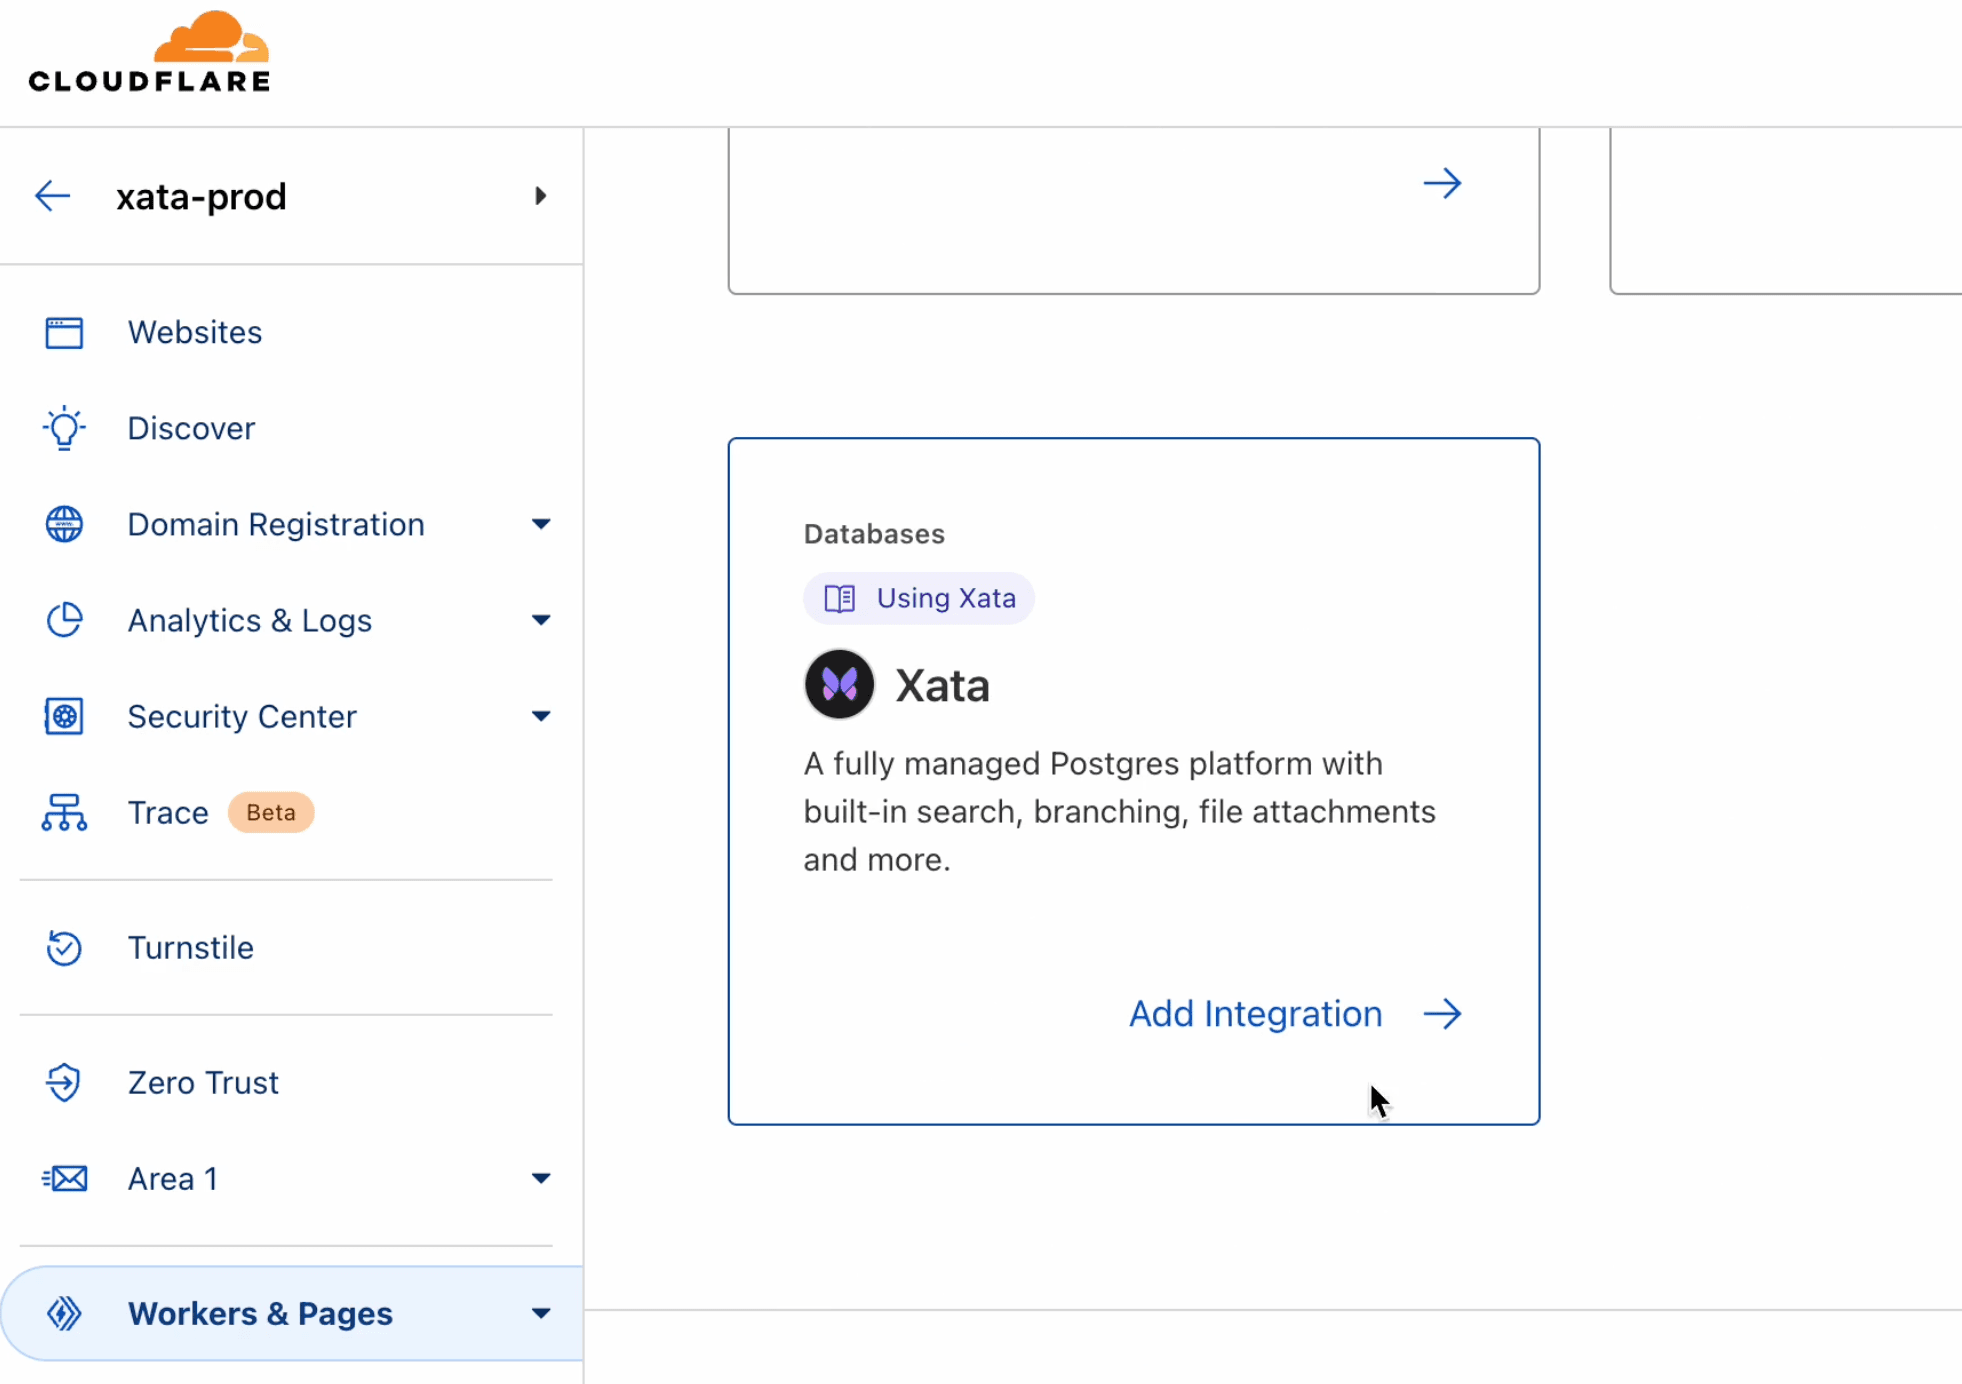This screenshot has width=1962, height=1384.
Task: Click the back arrow for xata-prod
Action: click(52, 195)
